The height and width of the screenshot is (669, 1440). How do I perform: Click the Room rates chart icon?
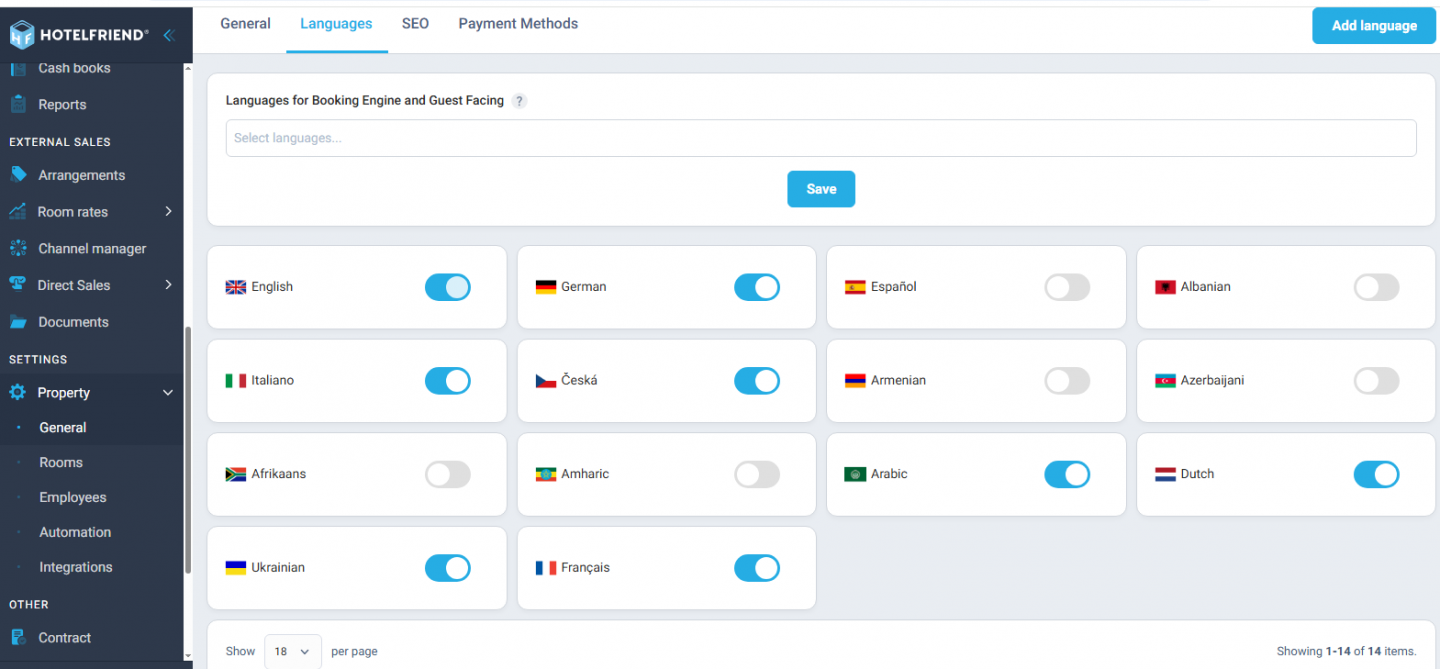(x=18, y=212)
